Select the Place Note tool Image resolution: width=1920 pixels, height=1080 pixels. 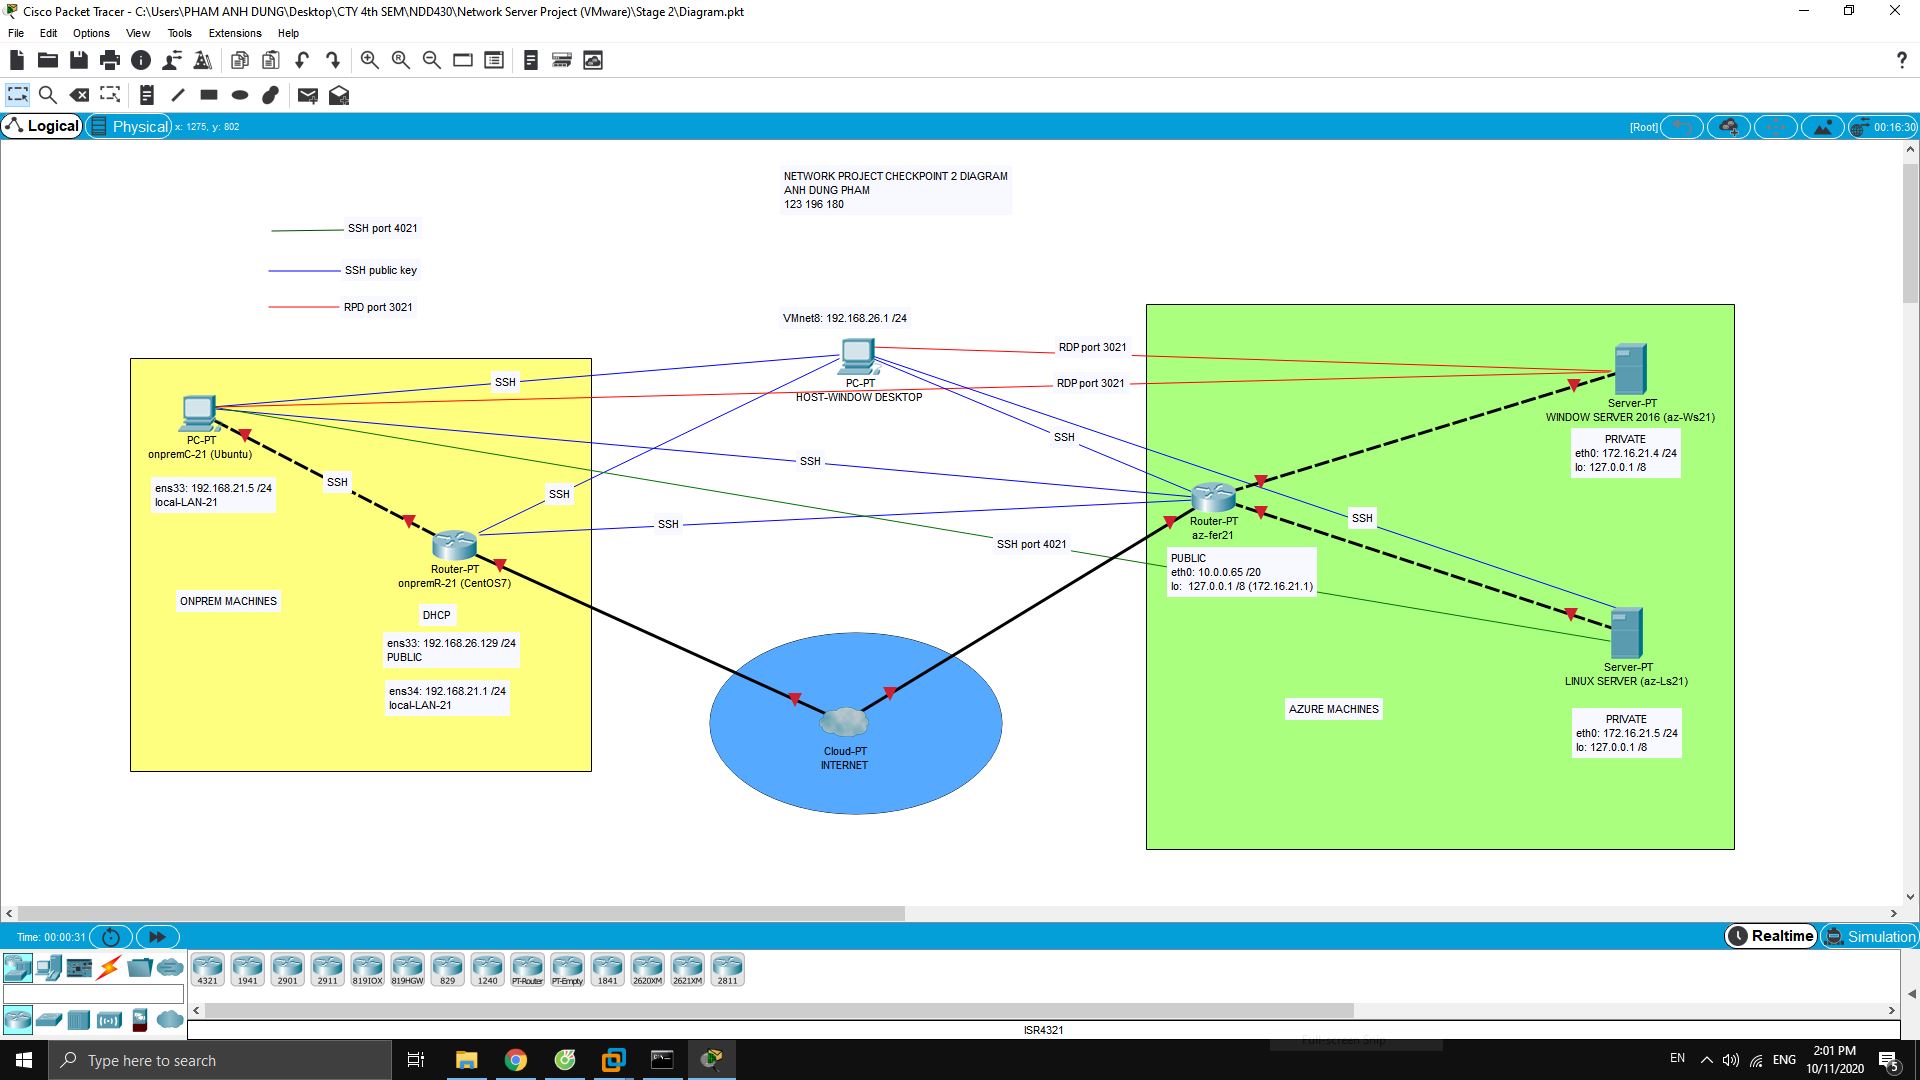click(x=147, y=95)
